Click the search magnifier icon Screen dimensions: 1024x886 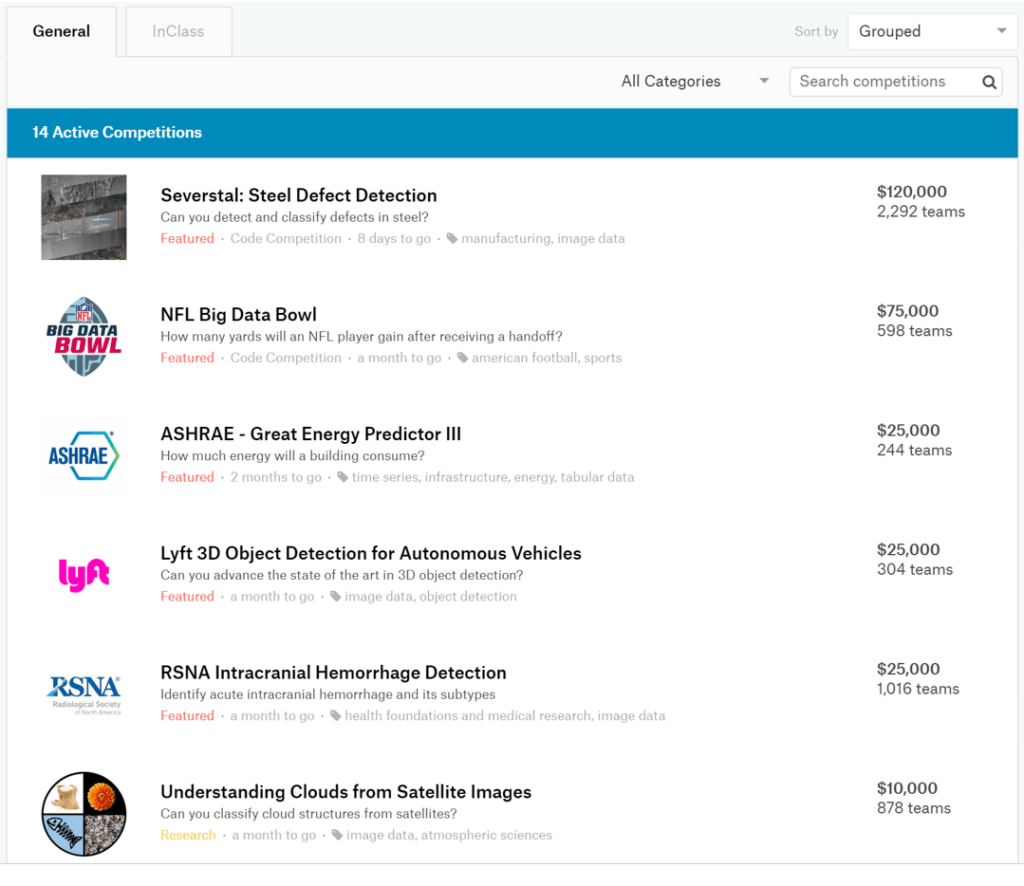click(x=989, y=82)
